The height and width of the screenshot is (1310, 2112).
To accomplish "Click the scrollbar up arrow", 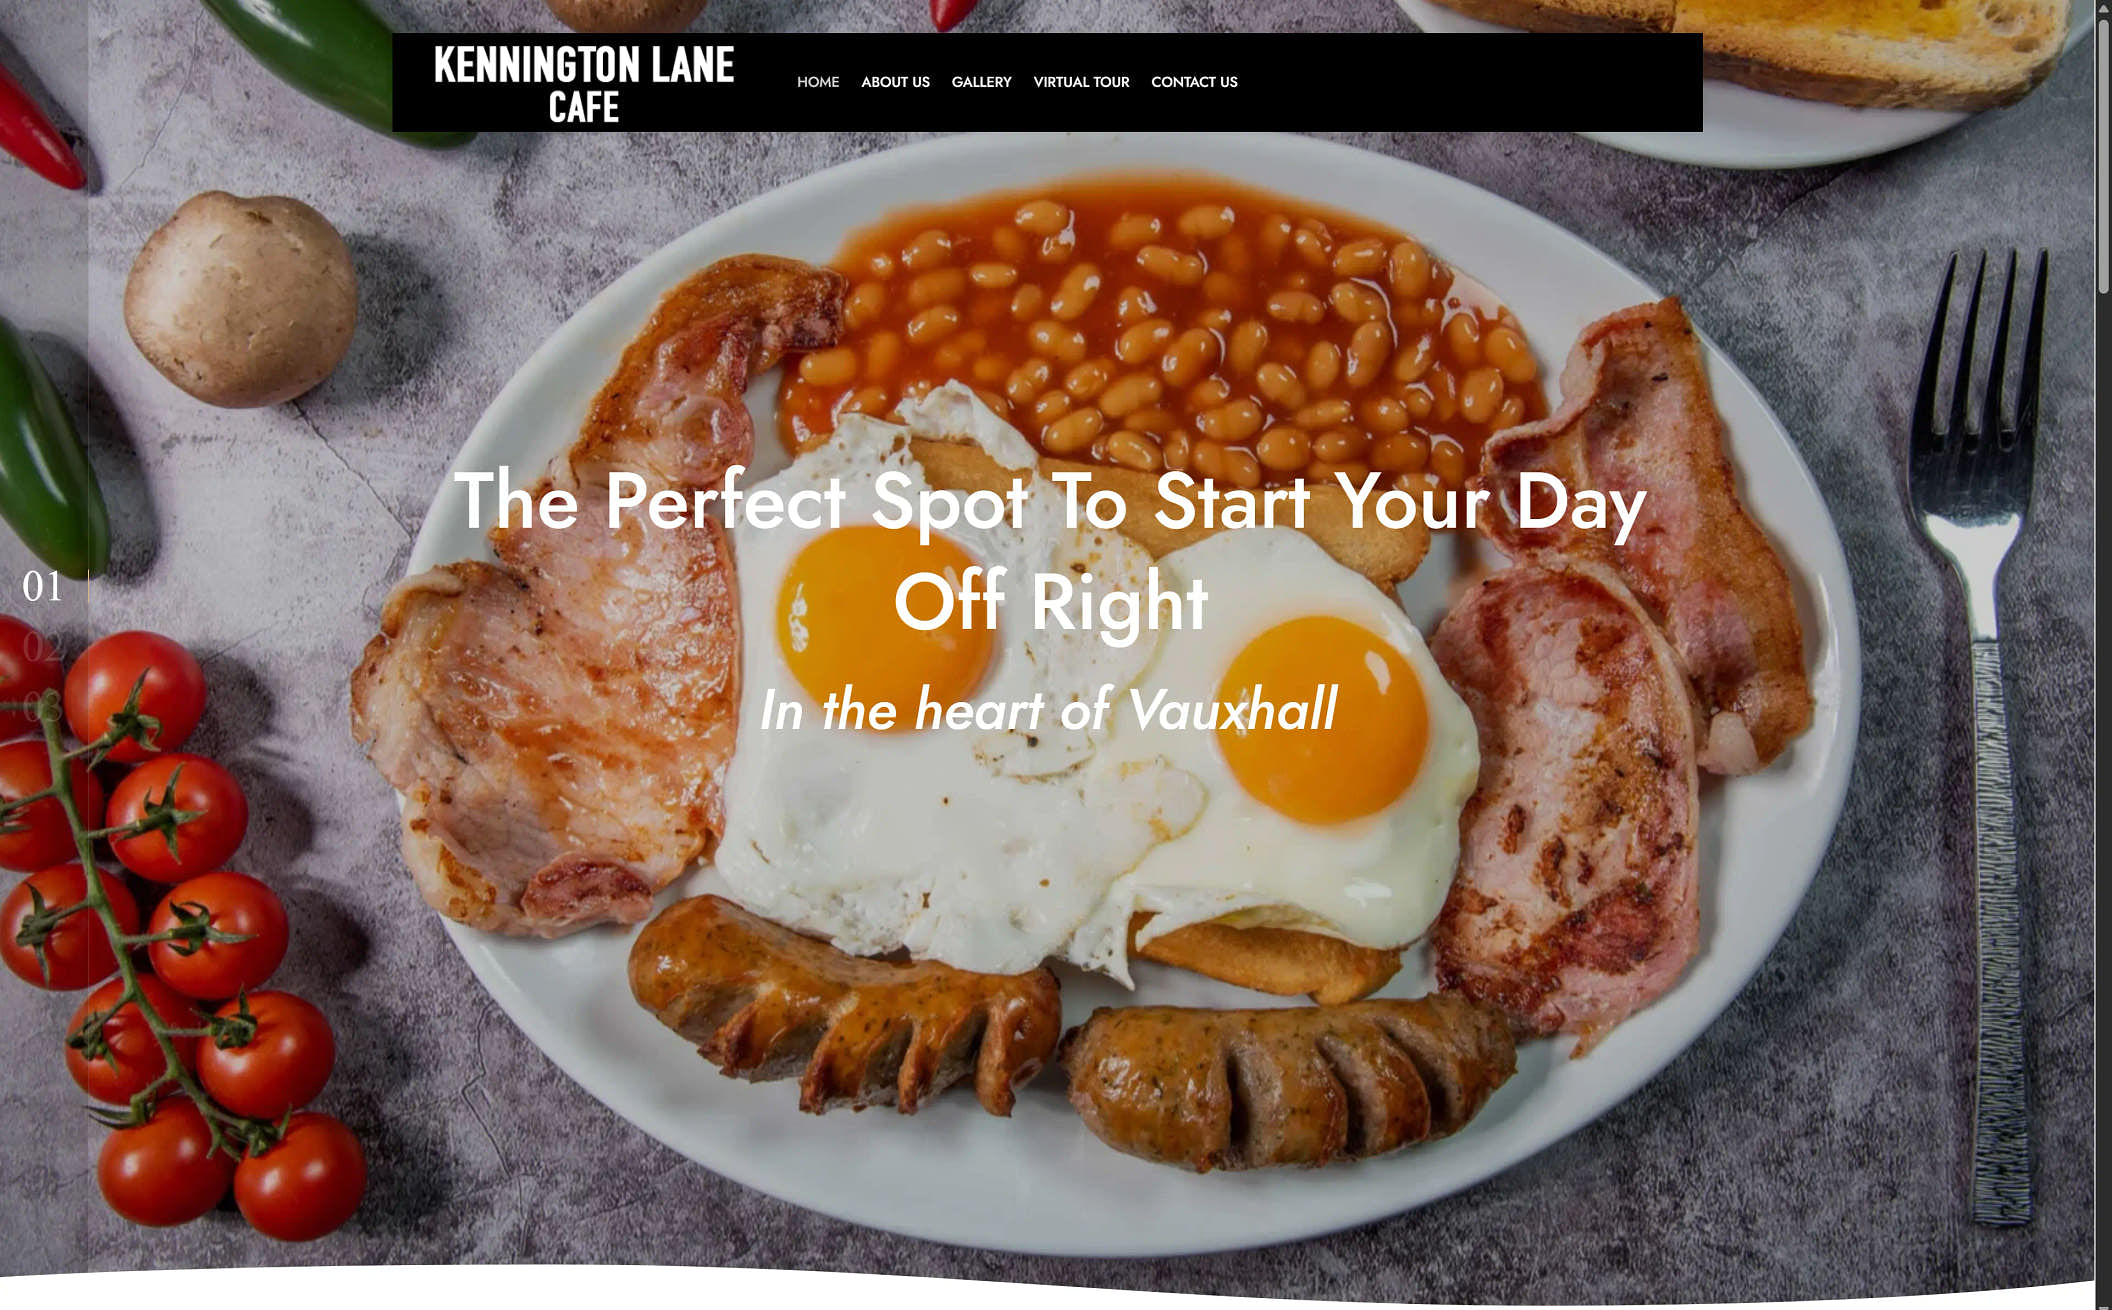I will point(2103,8).
